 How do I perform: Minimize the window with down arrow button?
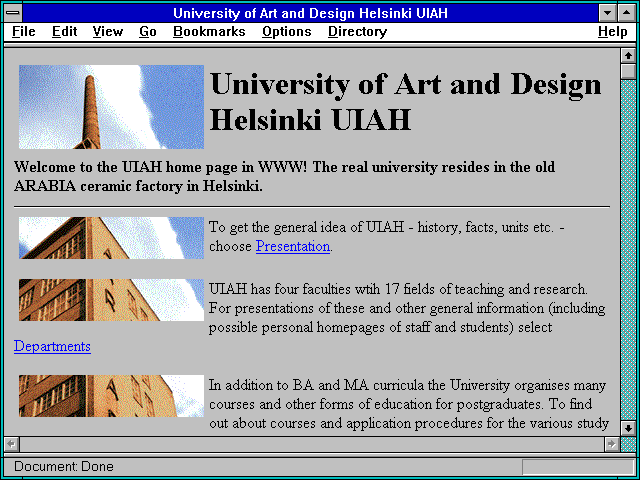pos(607,13)
